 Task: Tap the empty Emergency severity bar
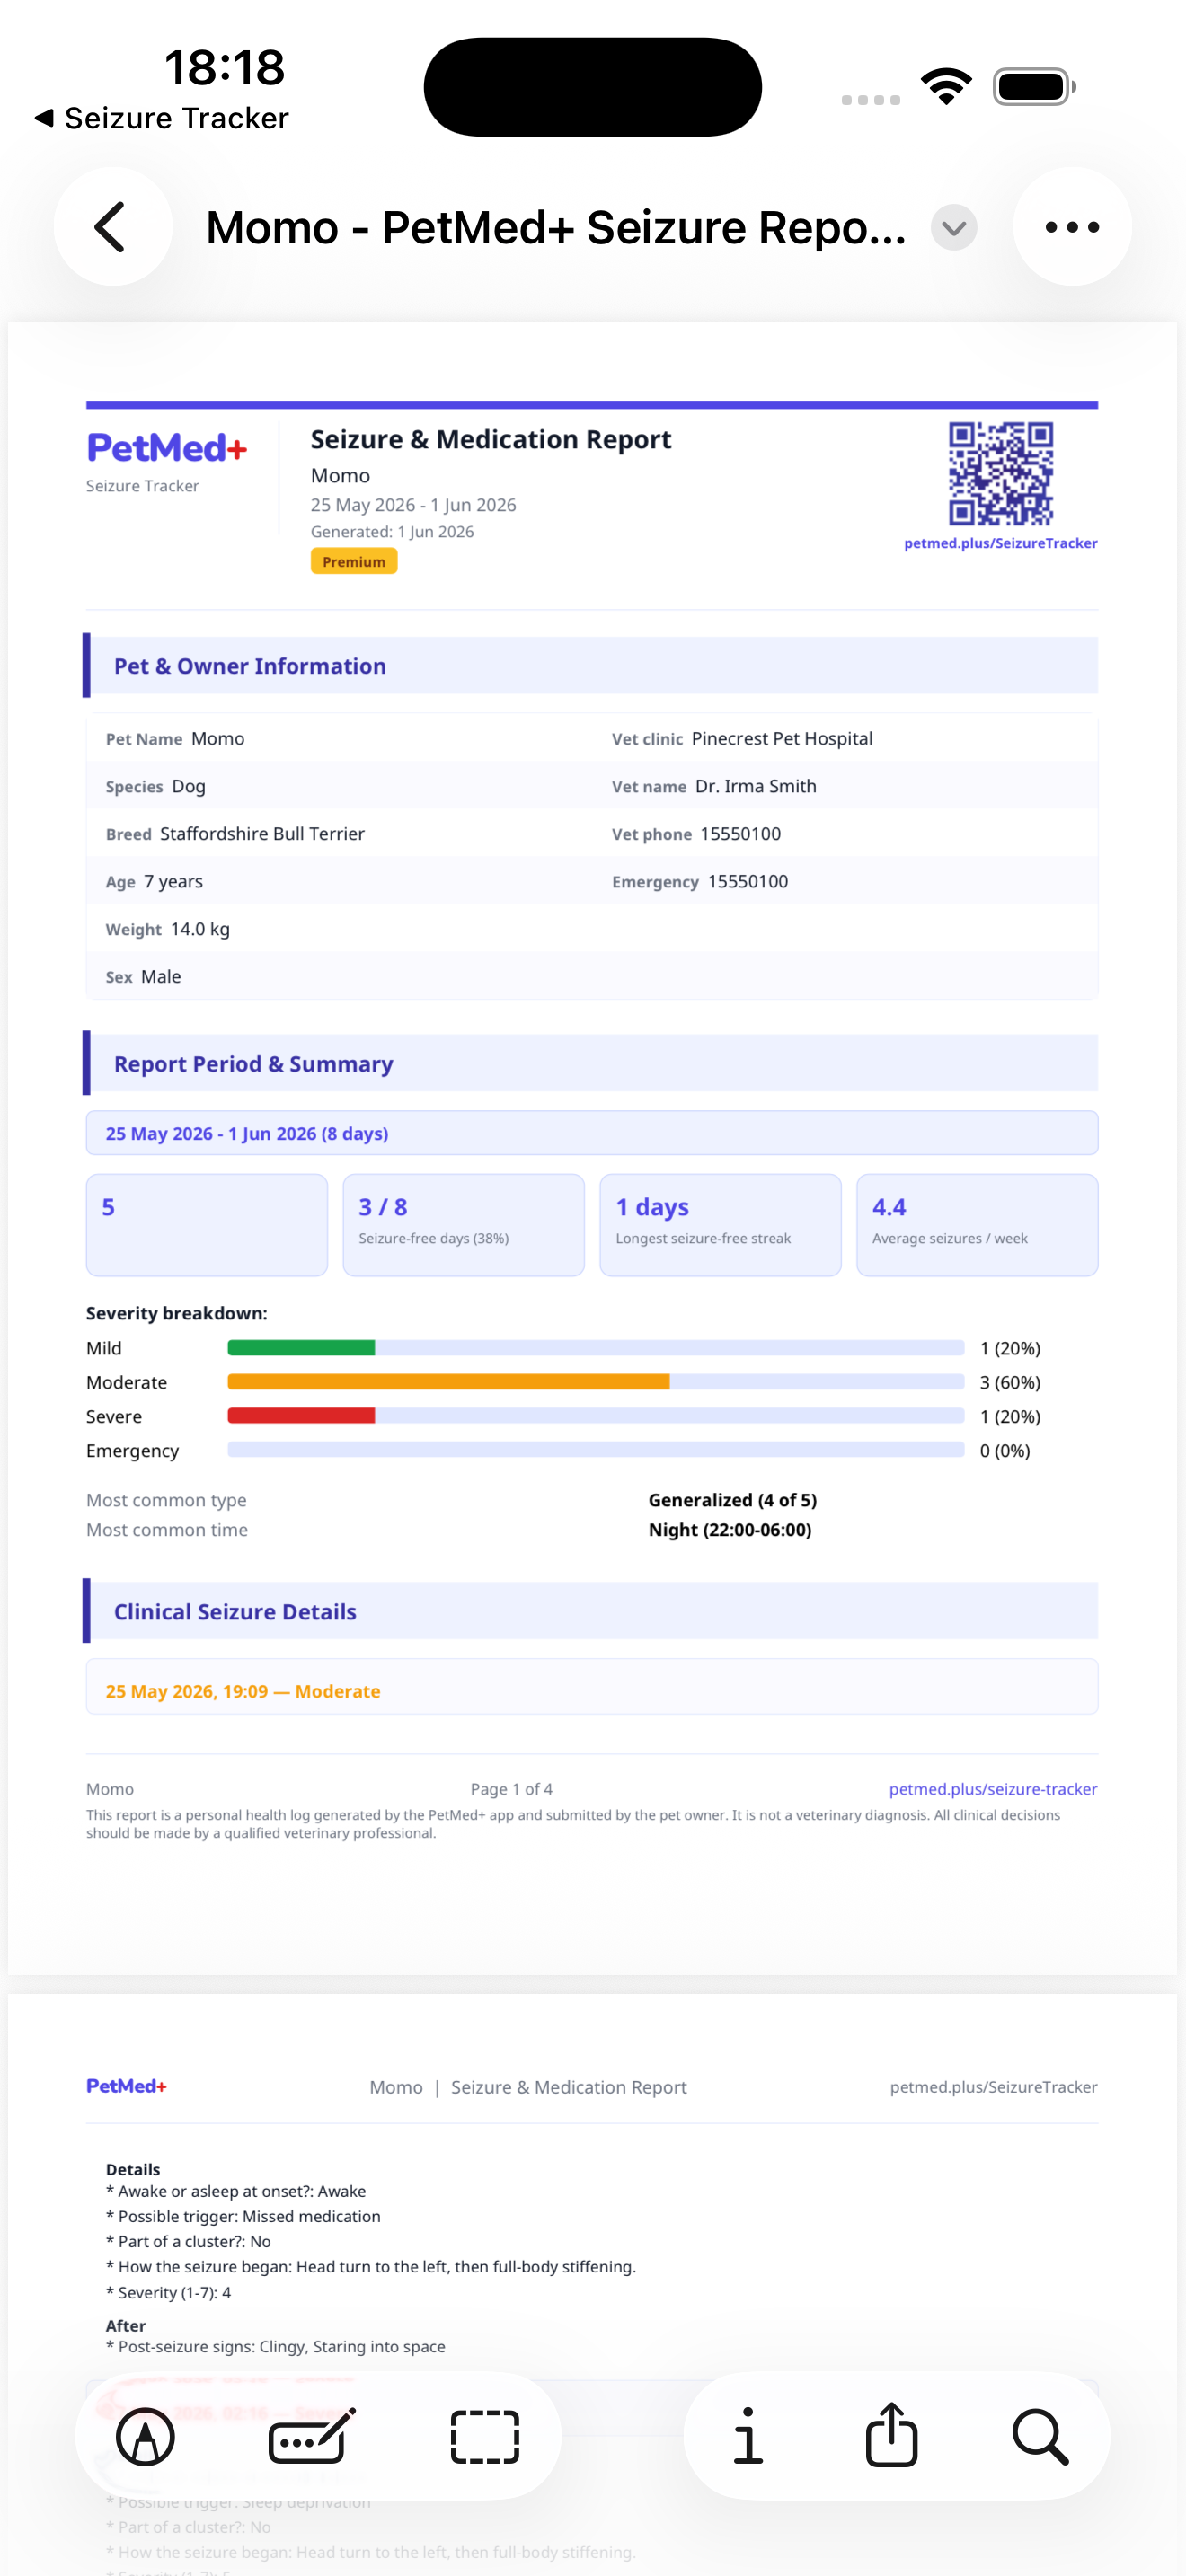tap(596, 1450)
